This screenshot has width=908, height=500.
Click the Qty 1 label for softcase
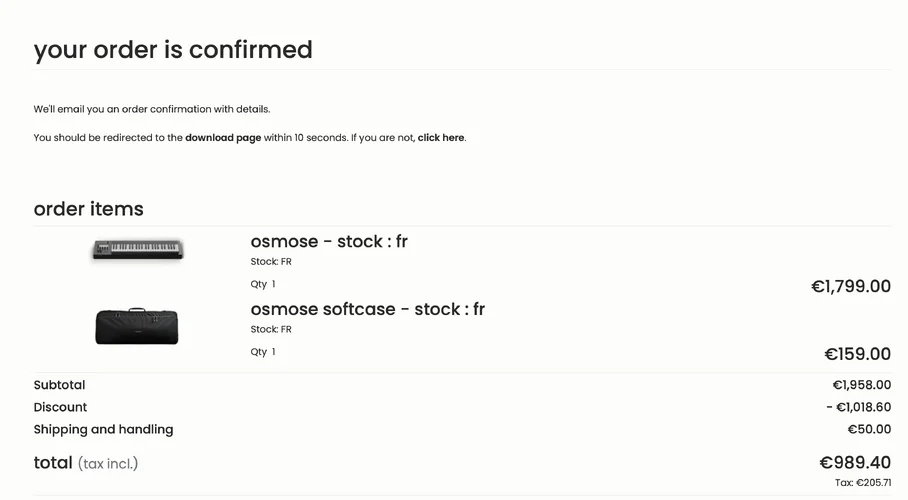(x=262, y=352)
